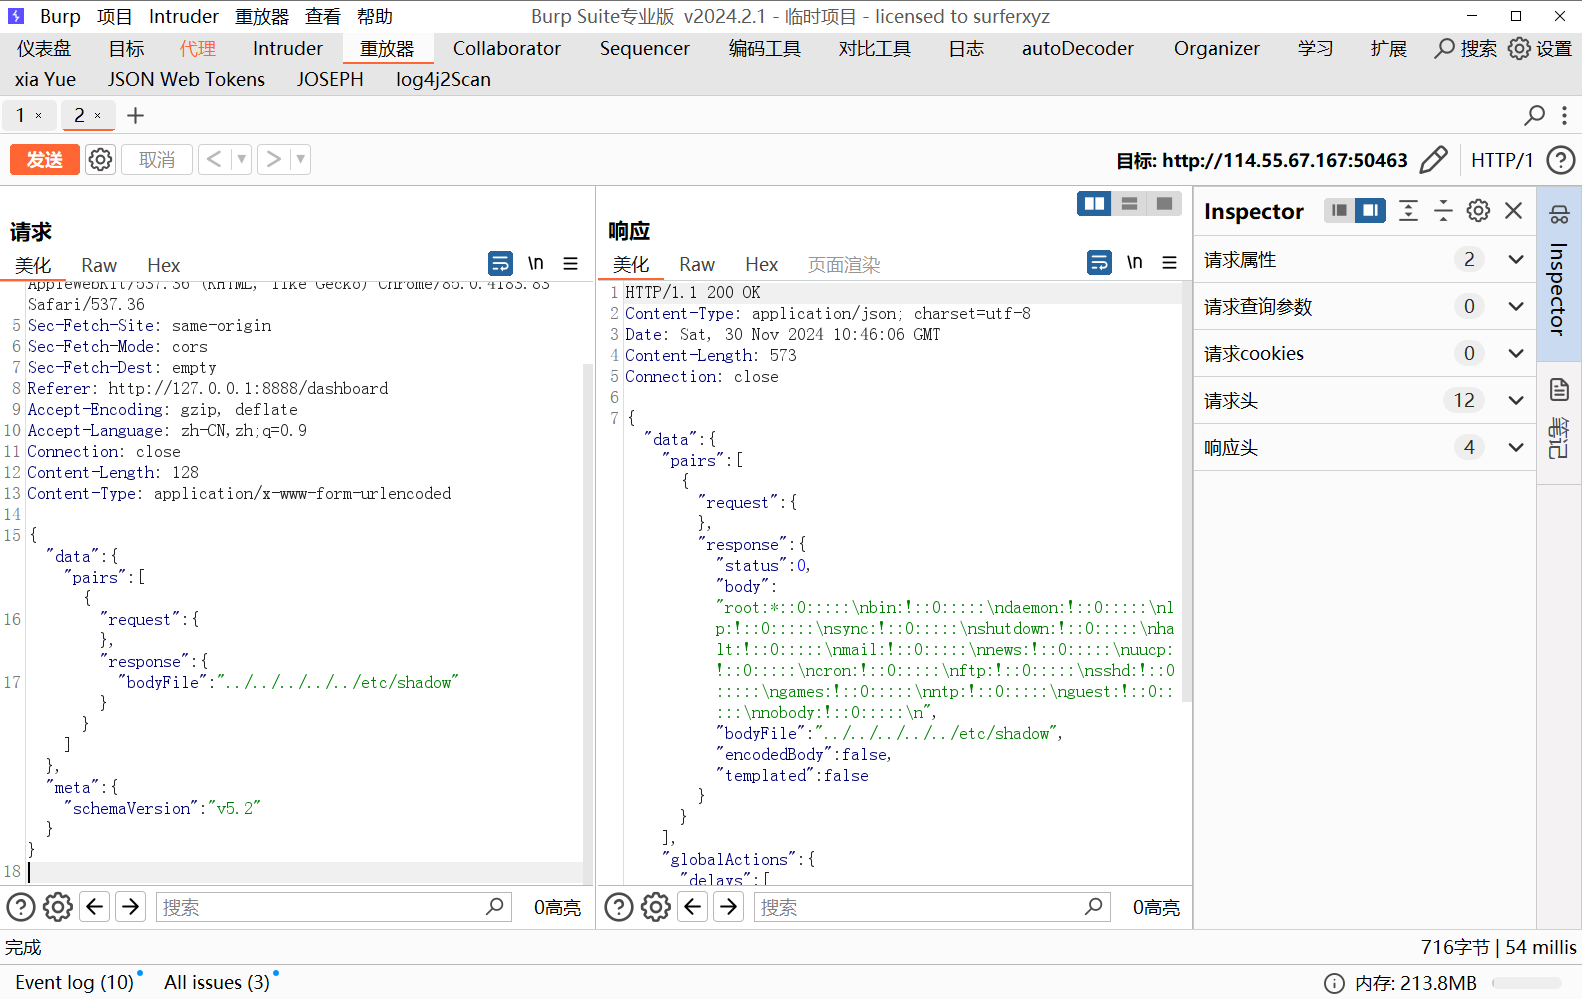
Task: Open the 项目 Project menu
Action: pos(115,16)
